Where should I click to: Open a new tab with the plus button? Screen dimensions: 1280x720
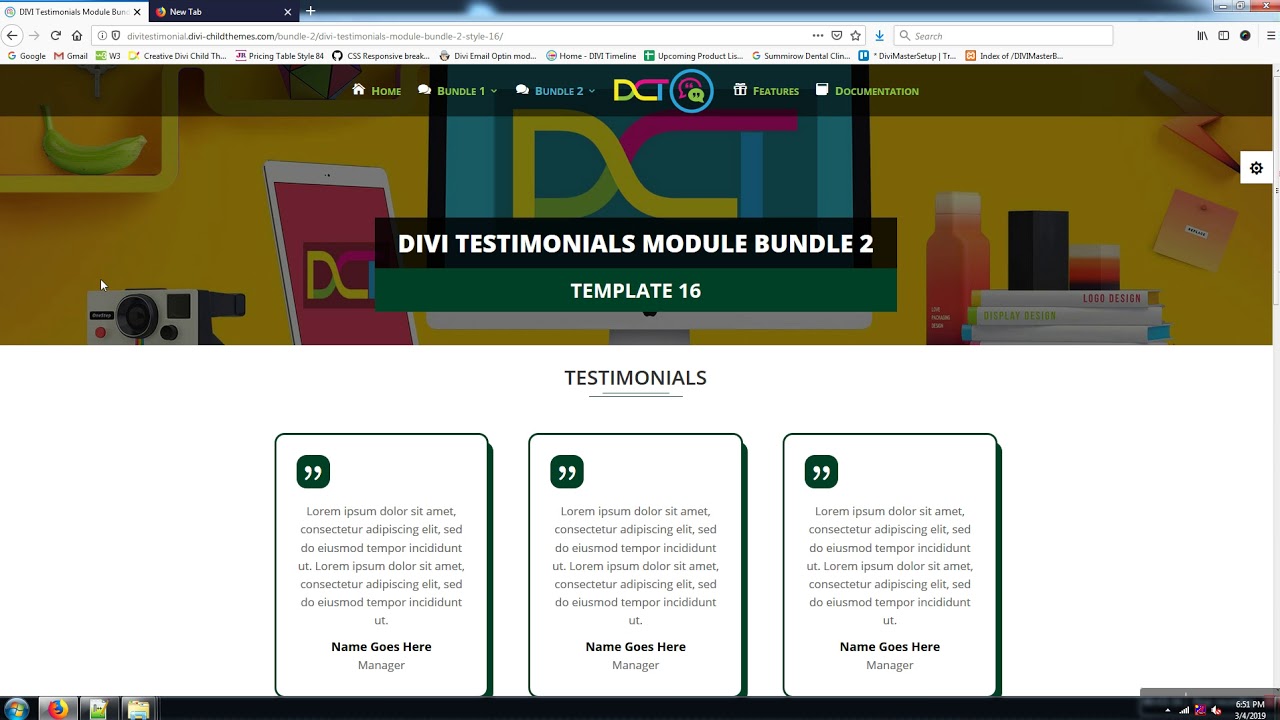point(310,11)
